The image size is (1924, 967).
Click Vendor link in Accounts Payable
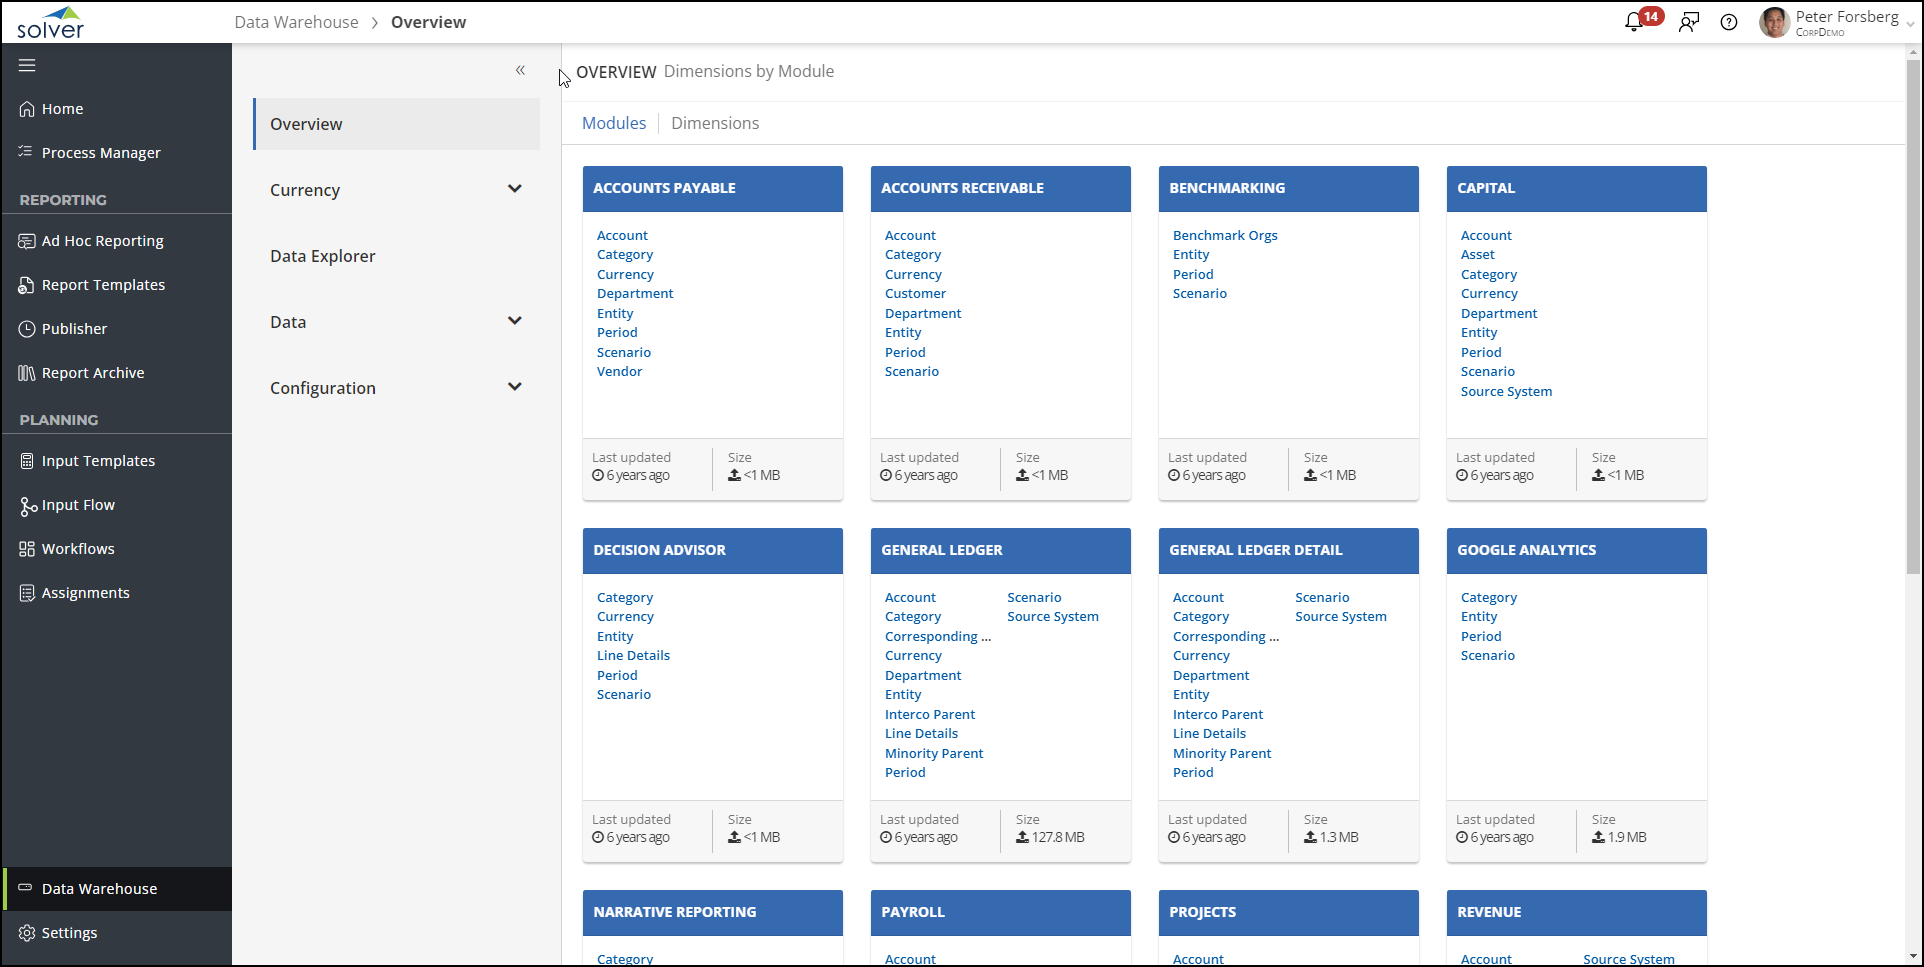[620, 371]
